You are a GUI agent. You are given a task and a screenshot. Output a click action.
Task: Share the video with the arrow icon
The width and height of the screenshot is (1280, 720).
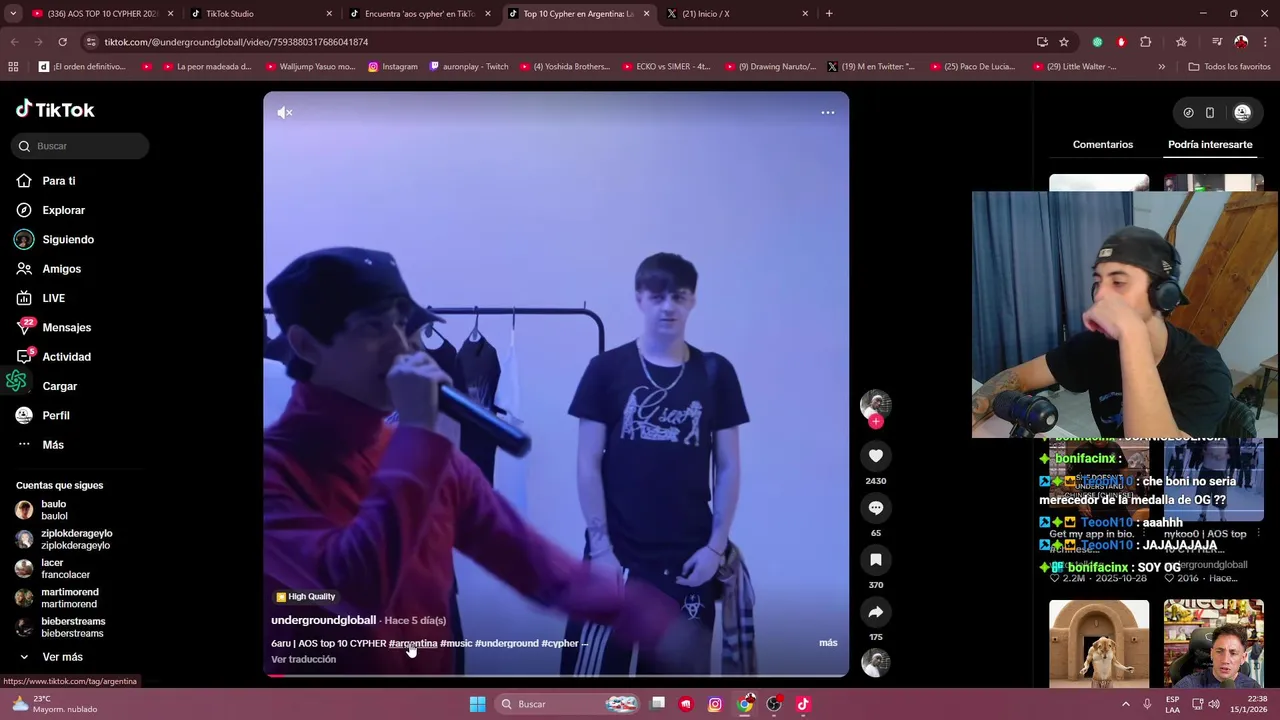(x=876, y=612)
